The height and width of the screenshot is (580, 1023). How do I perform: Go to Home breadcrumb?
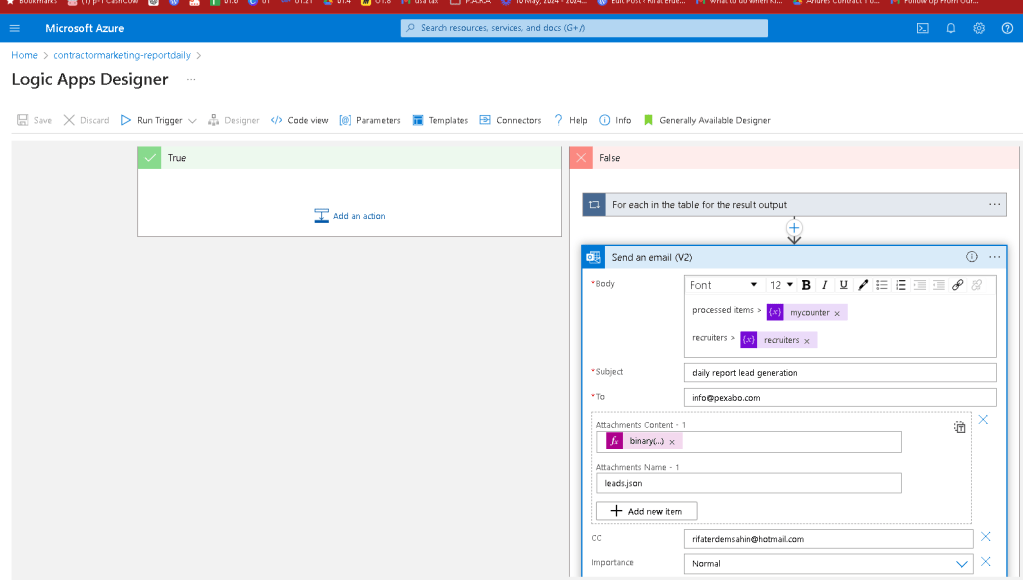[24, 55]
